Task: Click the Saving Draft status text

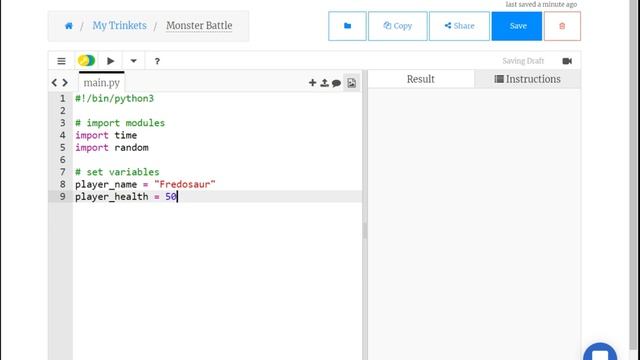Action: (523, 61)
